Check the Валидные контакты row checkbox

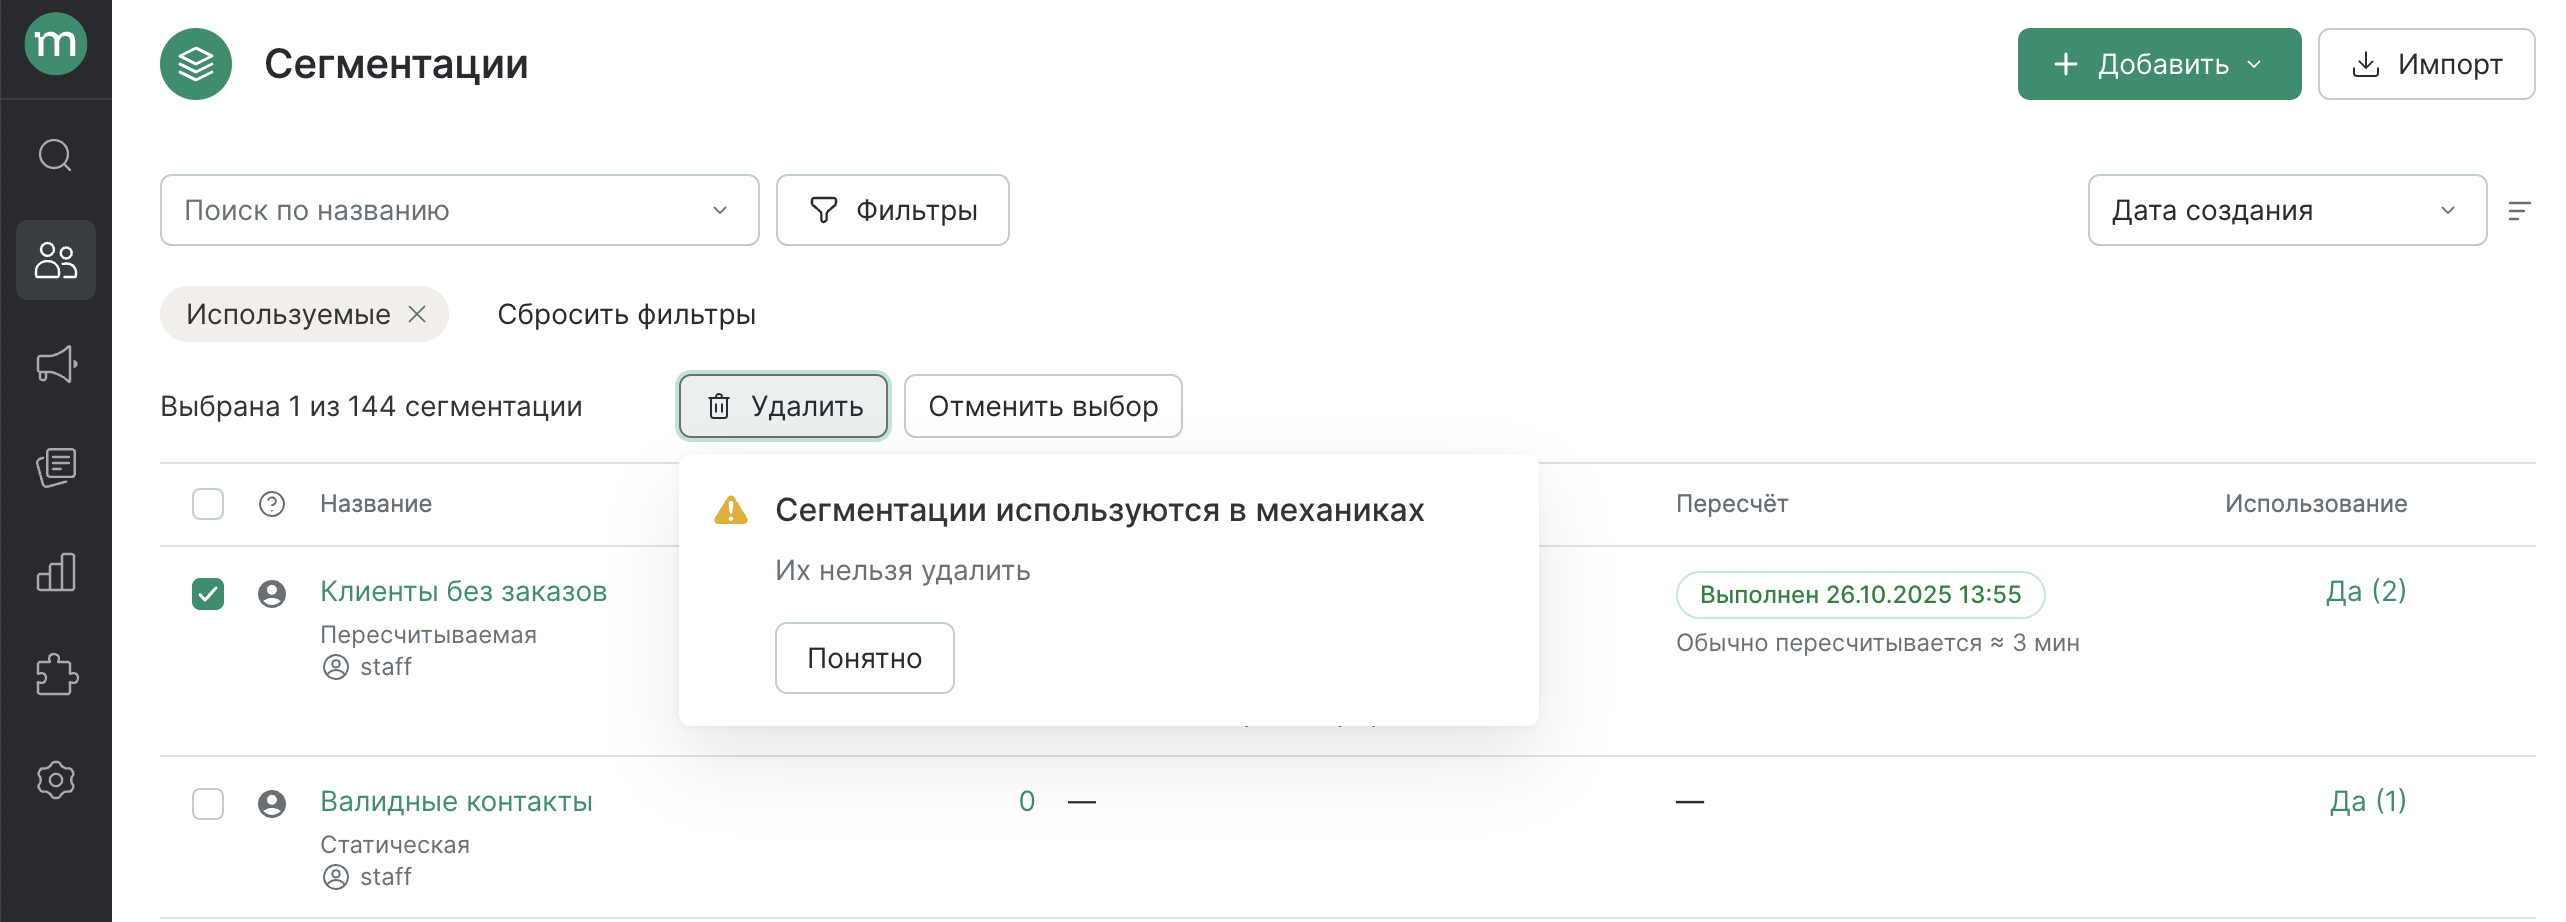[208, 804]
